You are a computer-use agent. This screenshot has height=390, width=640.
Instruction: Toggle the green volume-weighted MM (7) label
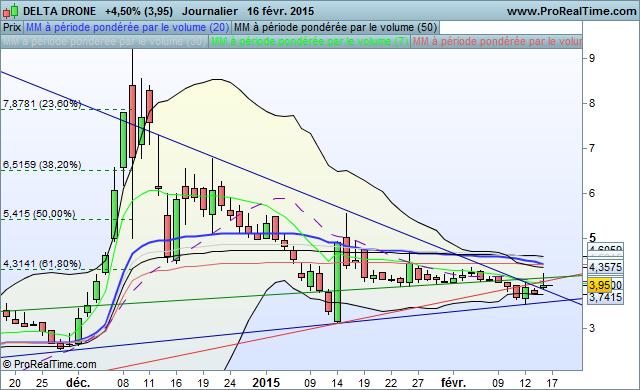309,42
